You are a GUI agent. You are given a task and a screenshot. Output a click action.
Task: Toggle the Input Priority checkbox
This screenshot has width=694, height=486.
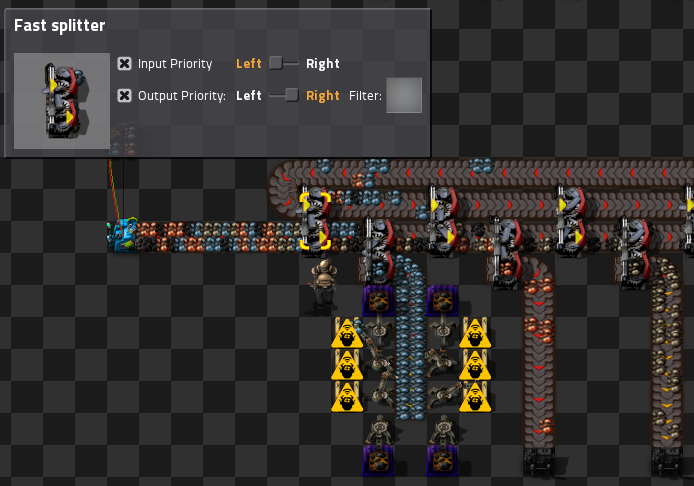coord(124,64)
